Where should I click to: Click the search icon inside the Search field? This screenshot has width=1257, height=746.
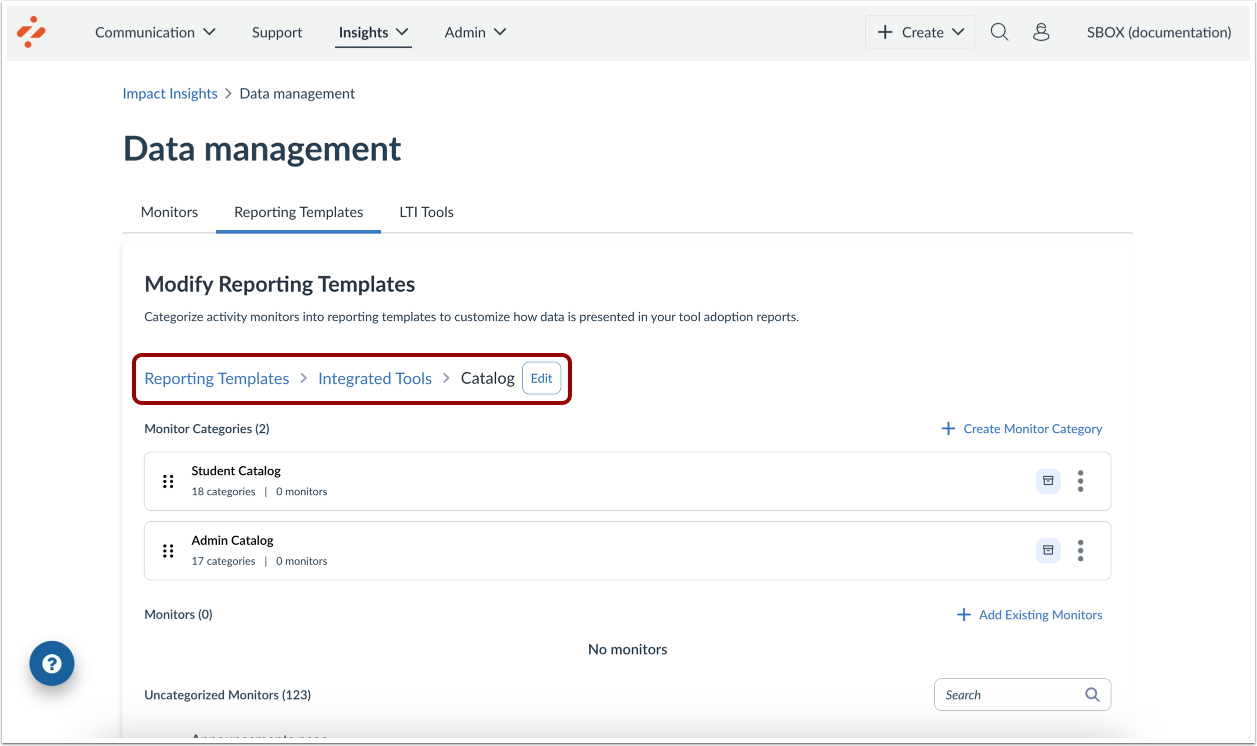pyautogui.click(x=1092, y=694)
